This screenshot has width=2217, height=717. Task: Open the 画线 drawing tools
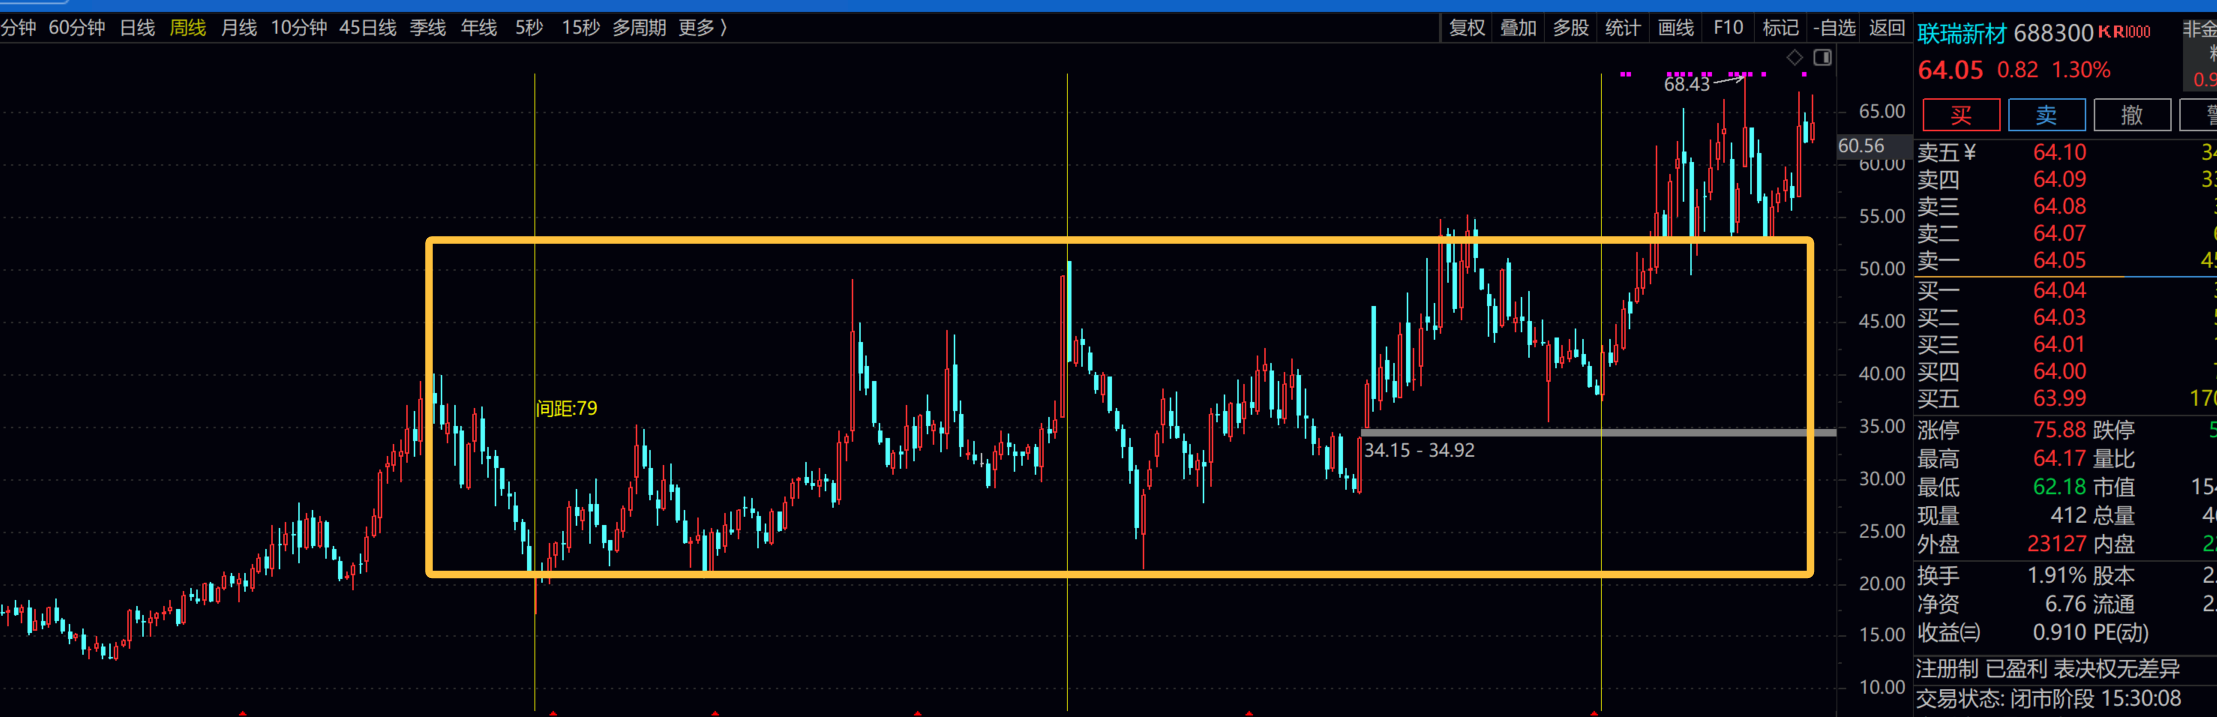(x=1676, y=28)
